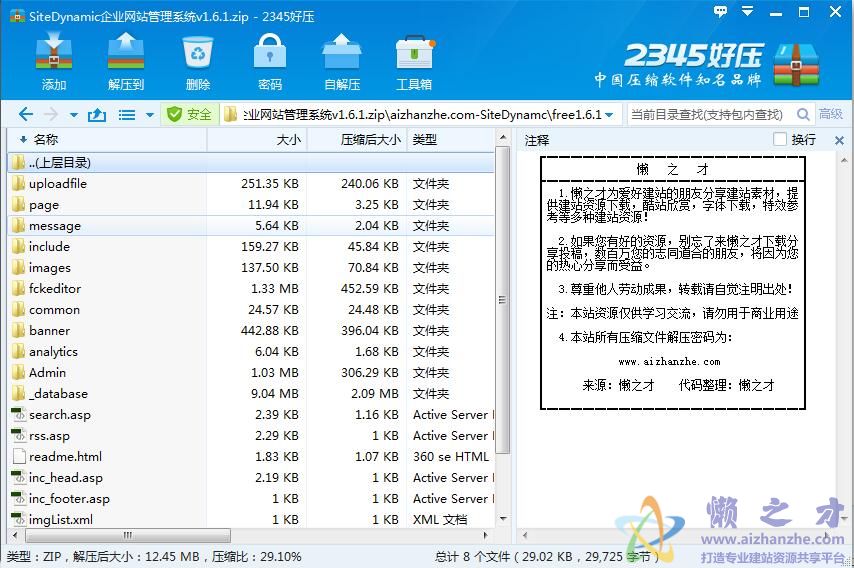Click horizontal scrollbar right arrow

[485, 535]
